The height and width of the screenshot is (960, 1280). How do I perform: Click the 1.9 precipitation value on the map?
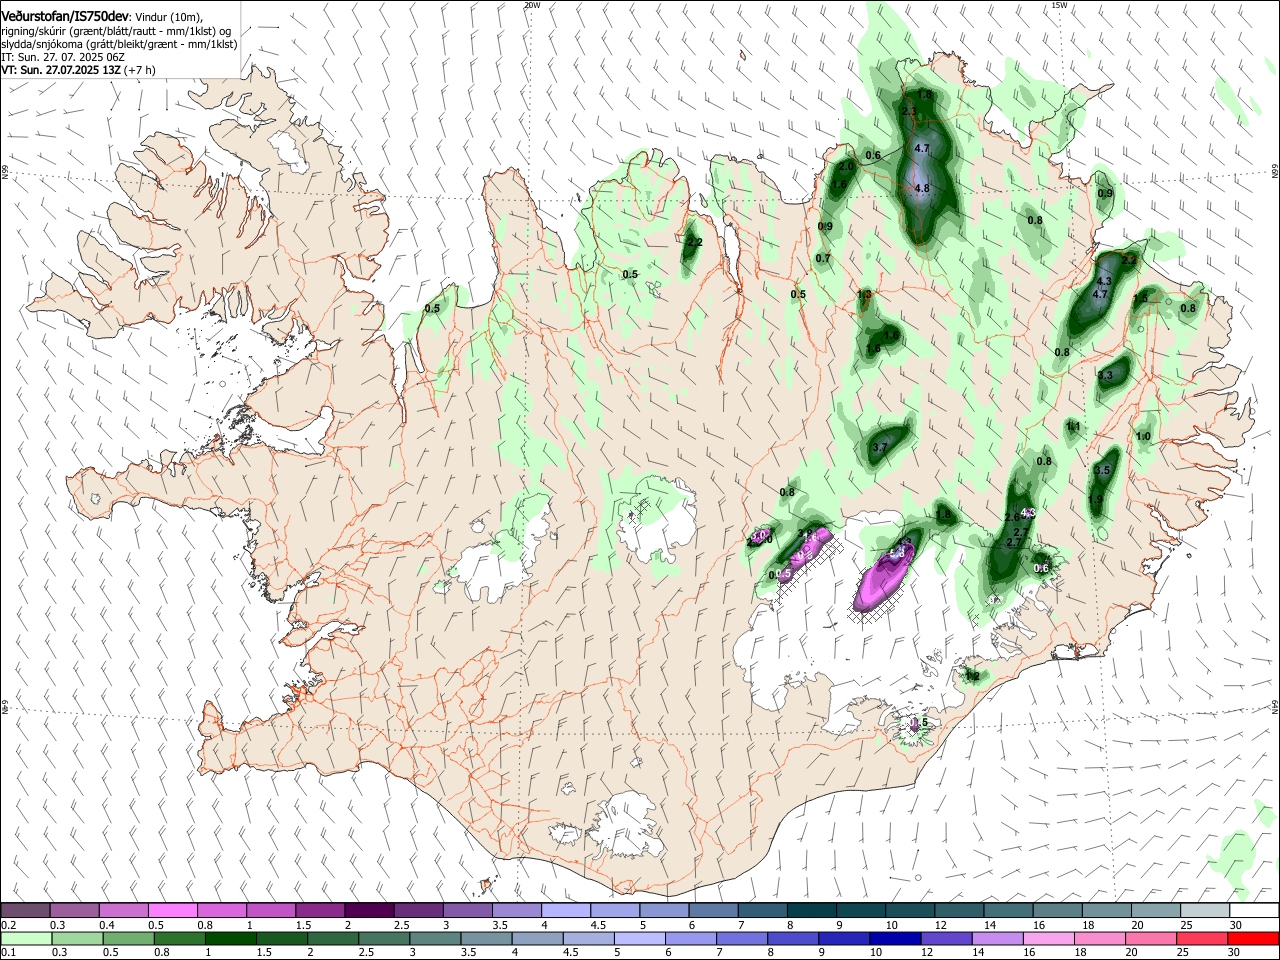(x=1096, y=500)
